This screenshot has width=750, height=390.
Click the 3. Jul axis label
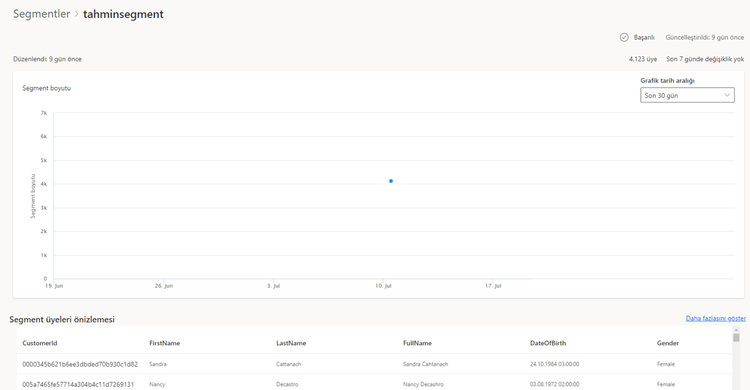[274, 286]
